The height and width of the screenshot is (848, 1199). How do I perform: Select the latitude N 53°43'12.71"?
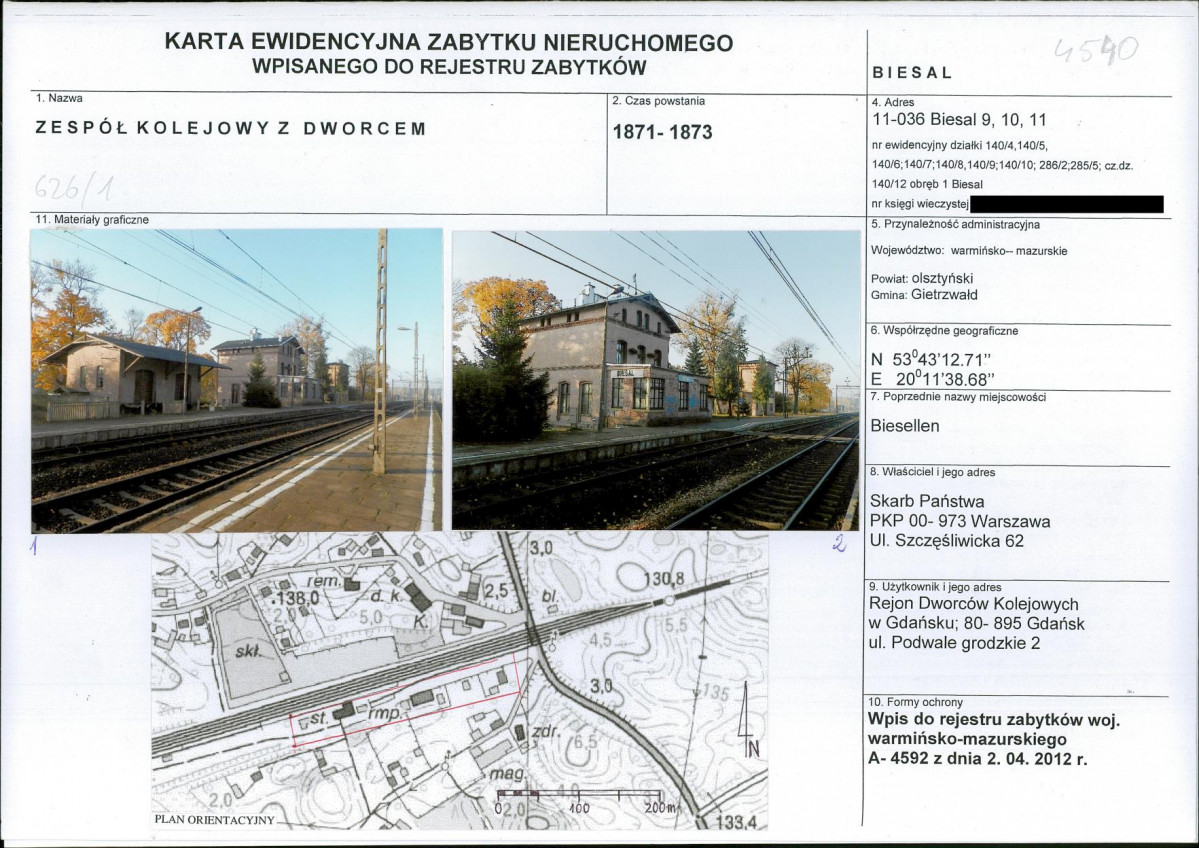click(x=931, y=359)
